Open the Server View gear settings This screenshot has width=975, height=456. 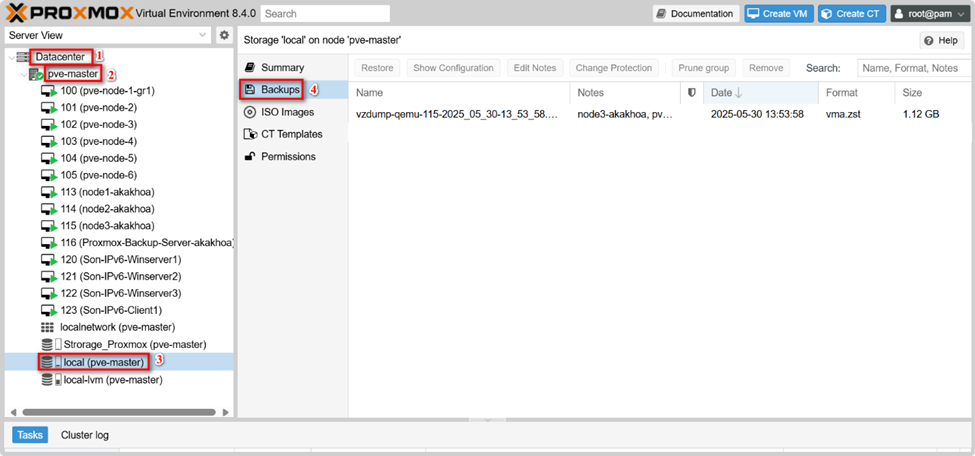pyautogui.click(x=224, y=36)
